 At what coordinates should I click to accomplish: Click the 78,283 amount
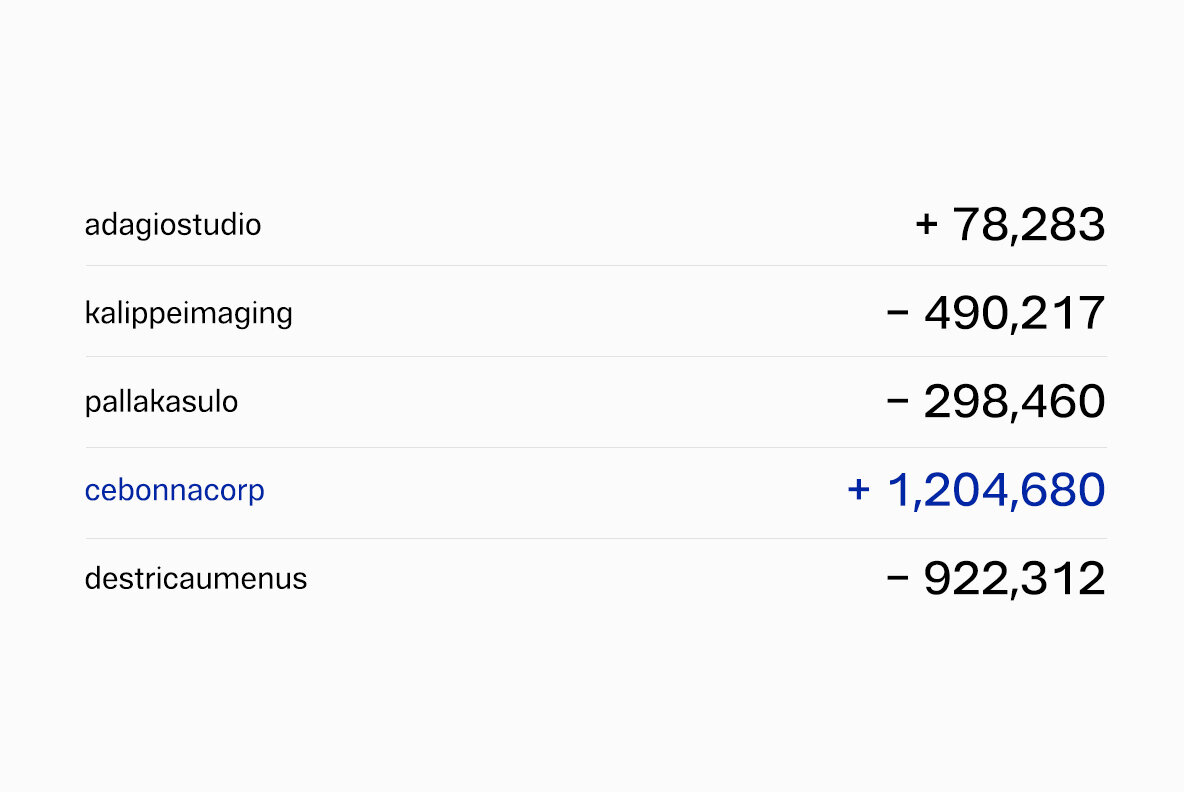pyautogui.click(x=1028, y=225)
